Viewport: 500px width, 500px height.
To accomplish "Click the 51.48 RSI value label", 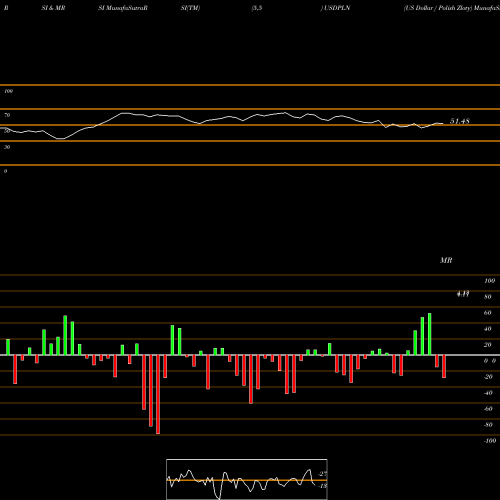I will 460,121.
